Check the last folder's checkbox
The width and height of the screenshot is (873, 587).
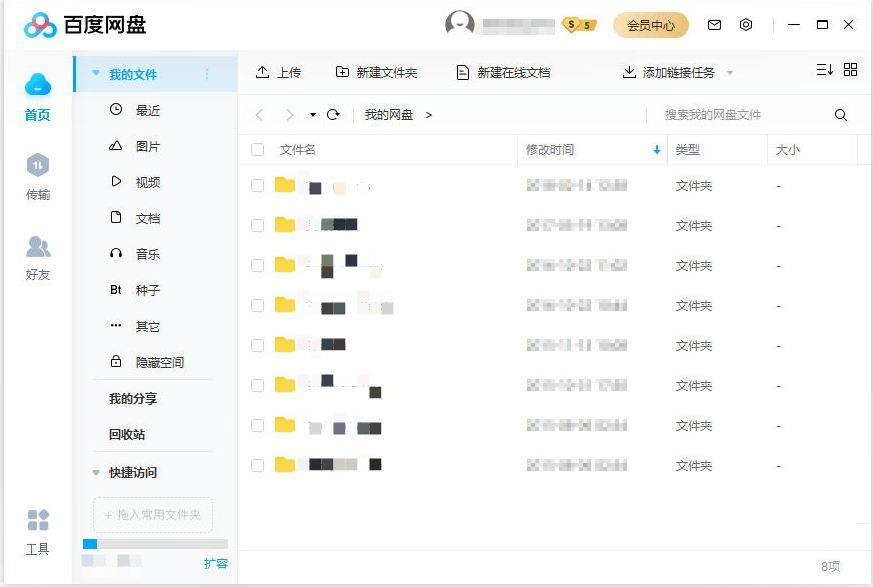click(x=258, y=465)
